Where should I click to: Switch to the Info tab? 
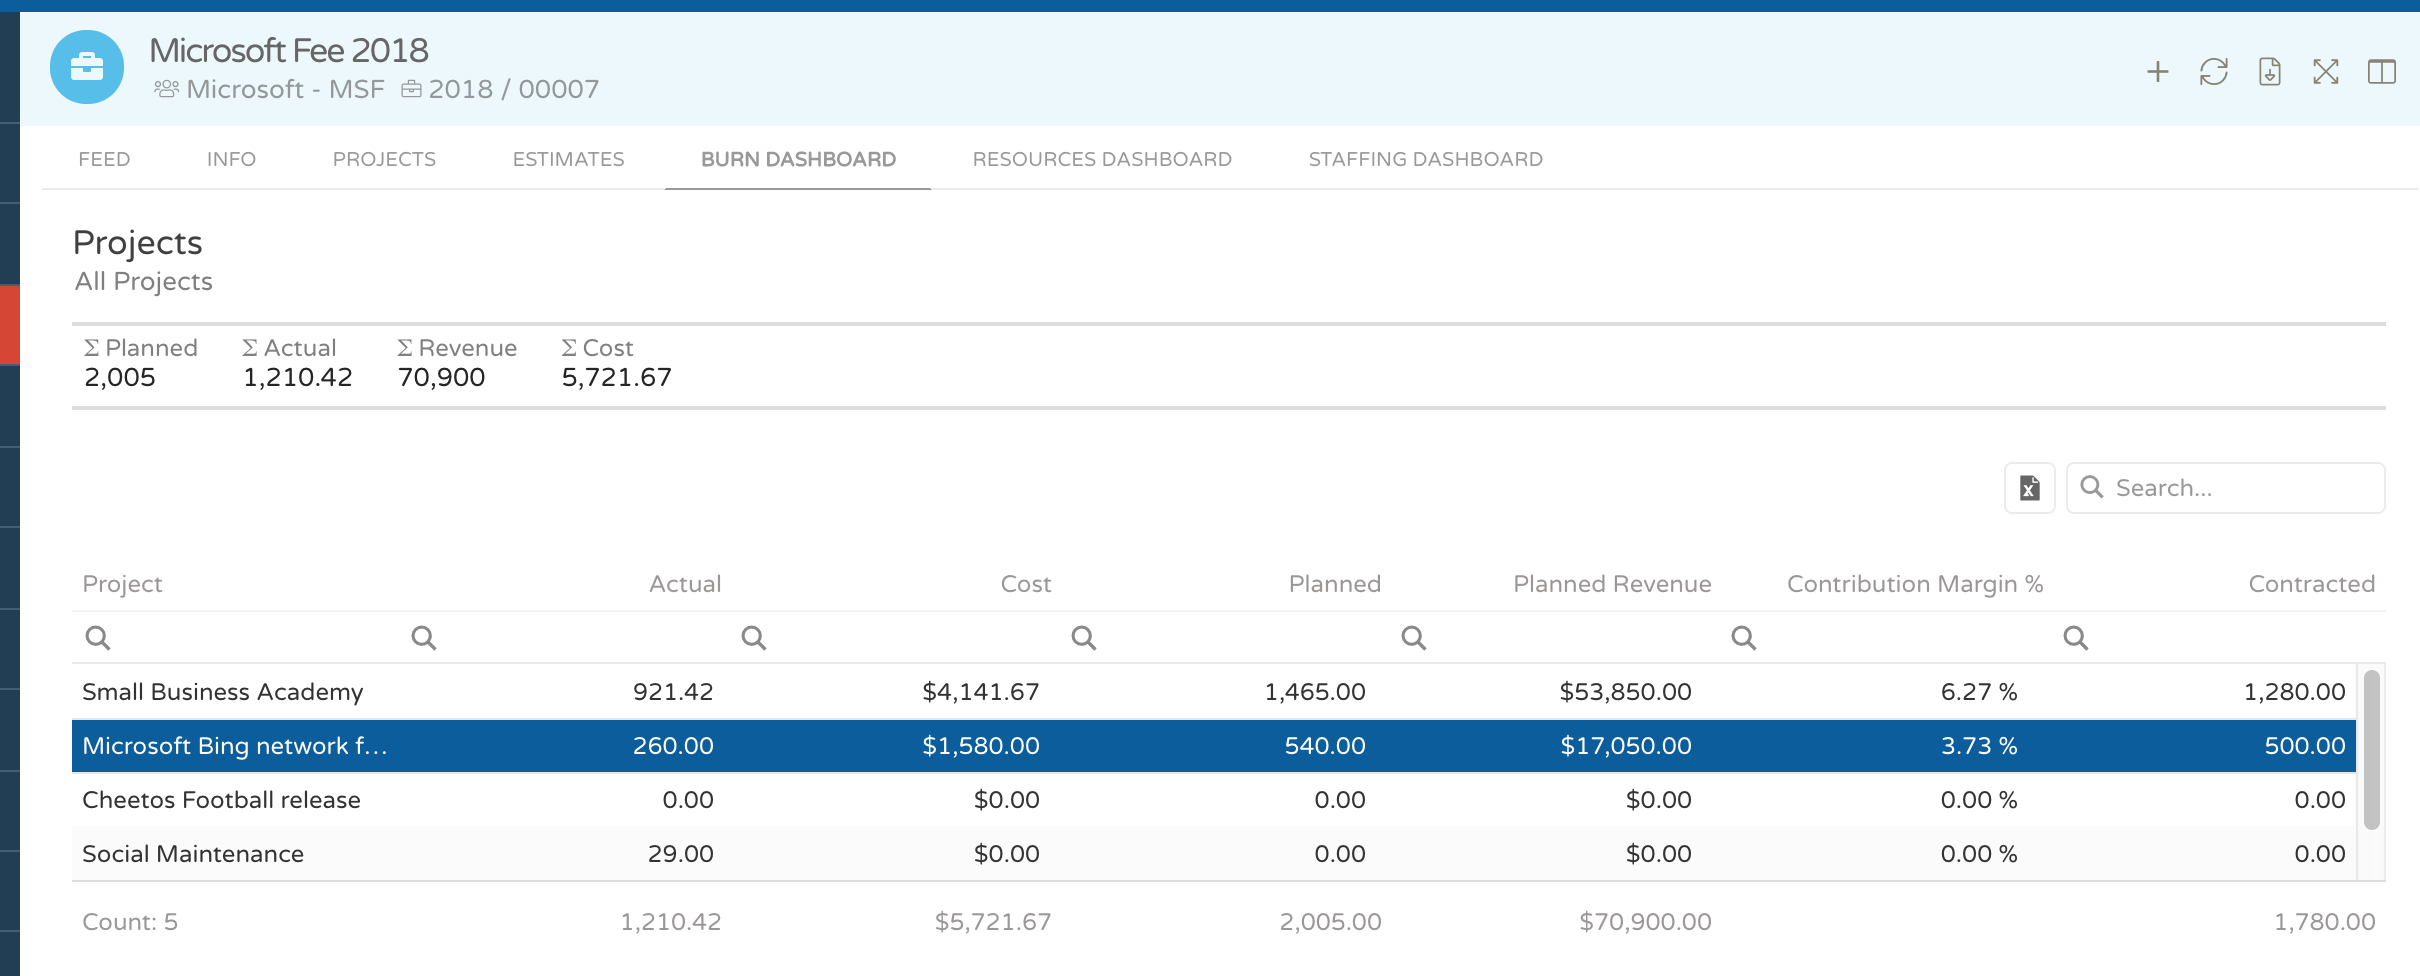pos(231,159)
